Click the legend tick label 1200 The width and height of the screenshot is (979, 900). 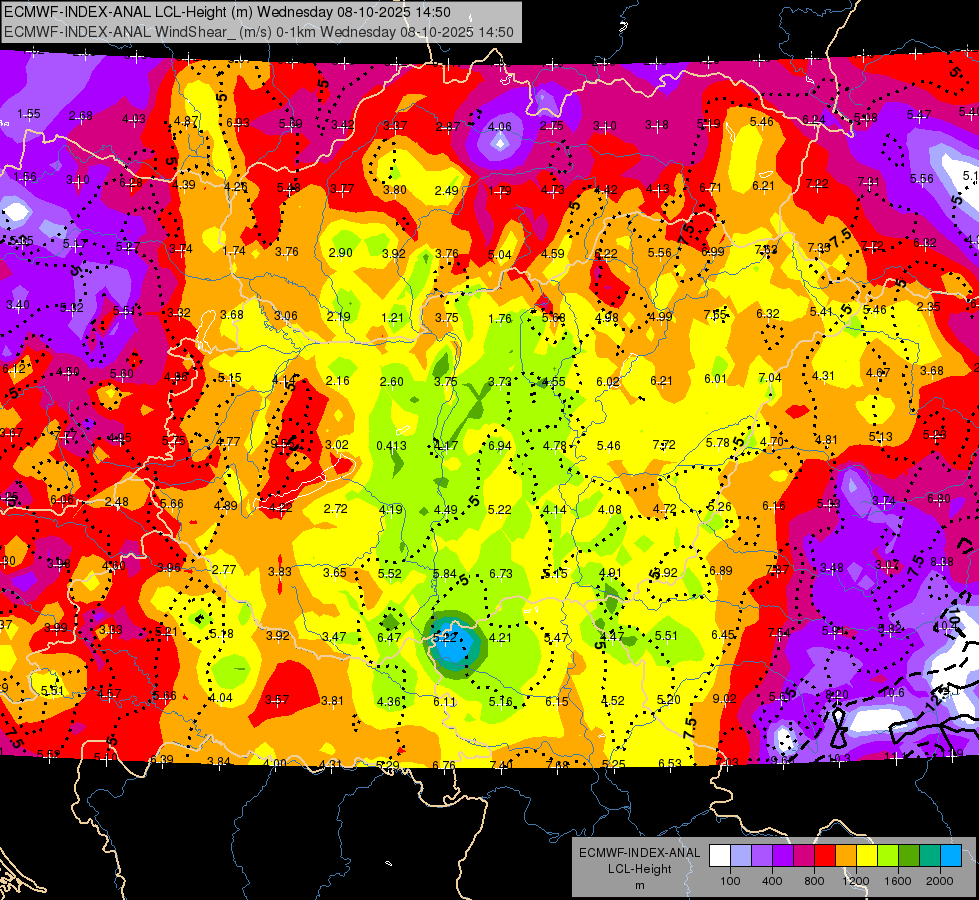pyautogui.click(x=855, y=881)
